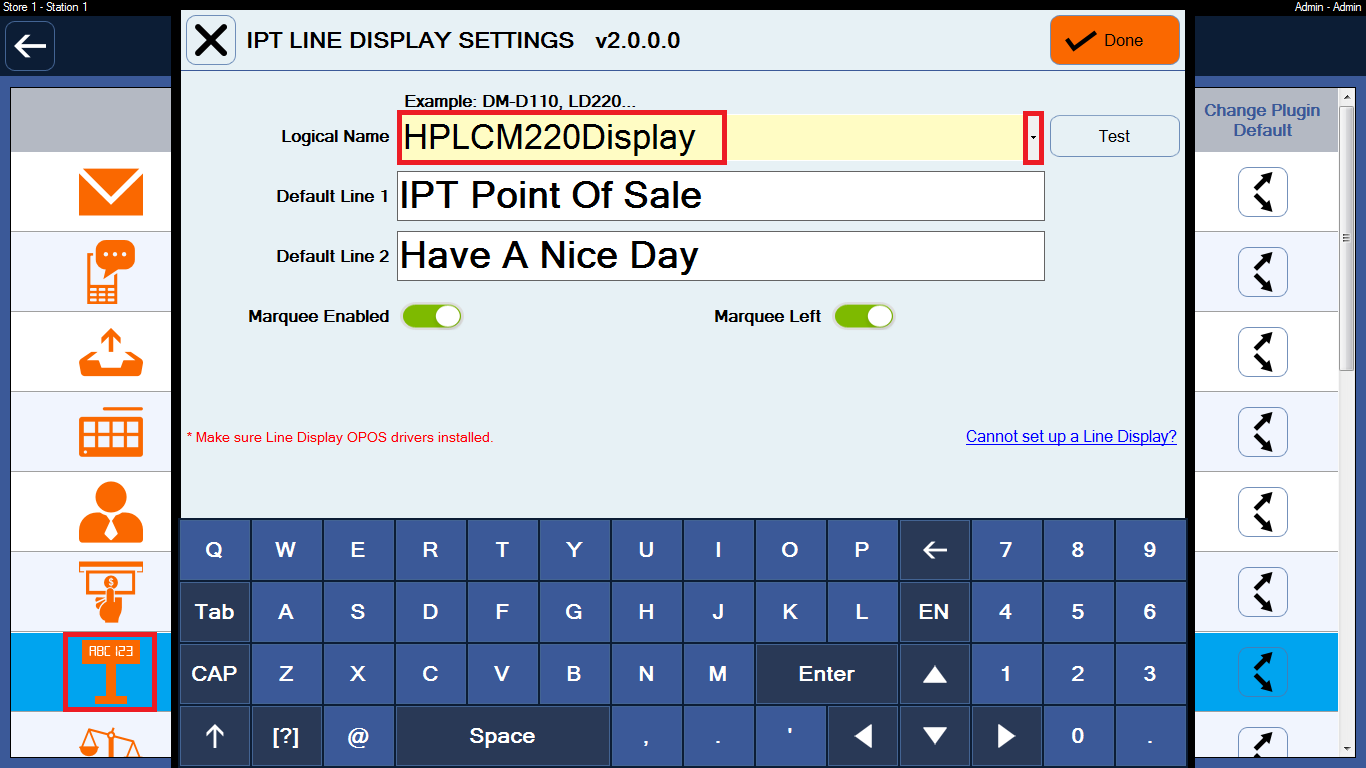The image size is (1366, 768).
Task: Select the keypad plugin icon
Action: pos(111,432)
